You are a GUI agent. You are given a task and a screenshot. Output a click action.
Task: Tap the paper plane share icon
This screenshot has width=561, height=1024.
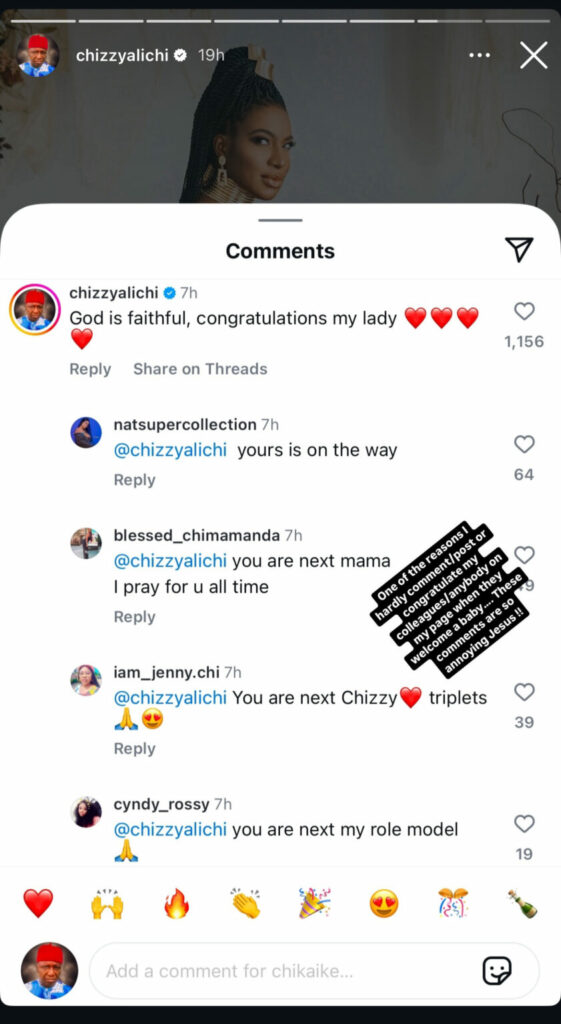point(519,249)
